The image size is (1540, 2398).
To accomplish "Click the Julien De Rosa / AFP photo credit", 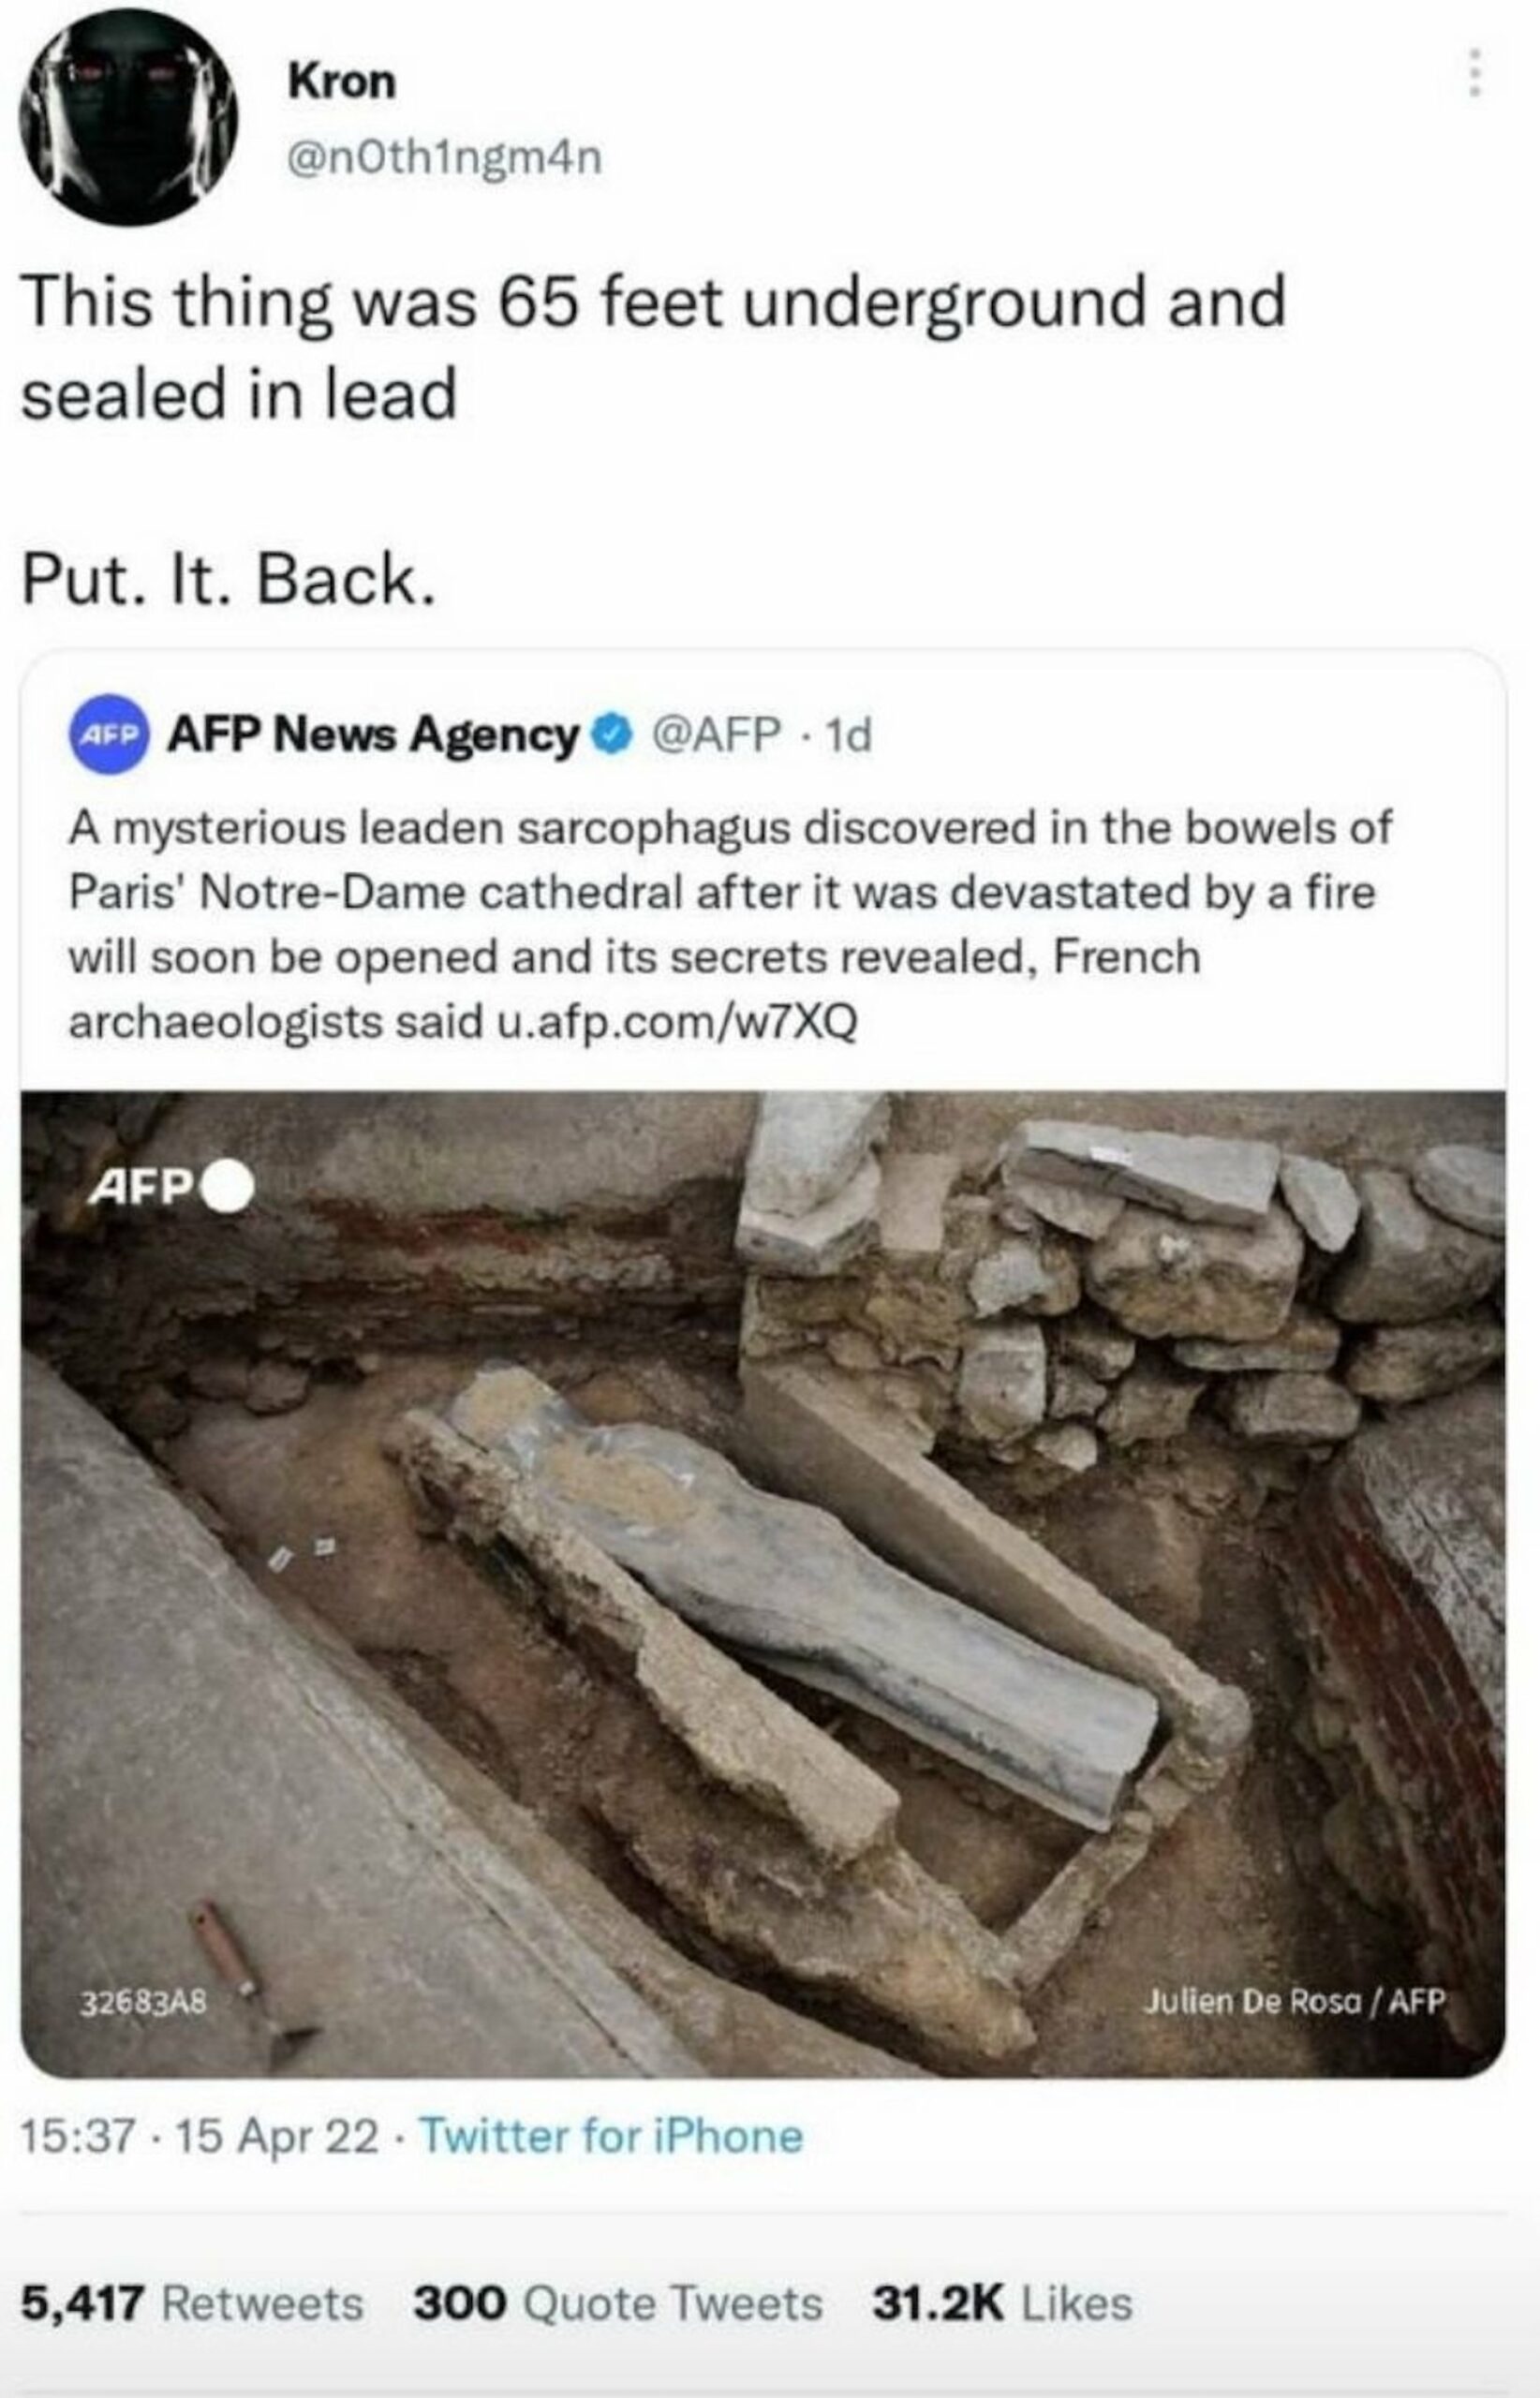I will point(1296,2001).
